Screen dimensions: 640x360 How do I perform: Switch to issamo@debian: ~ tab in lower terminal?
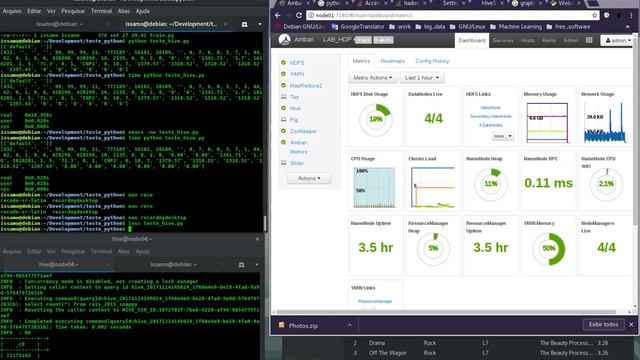(173, 265)
